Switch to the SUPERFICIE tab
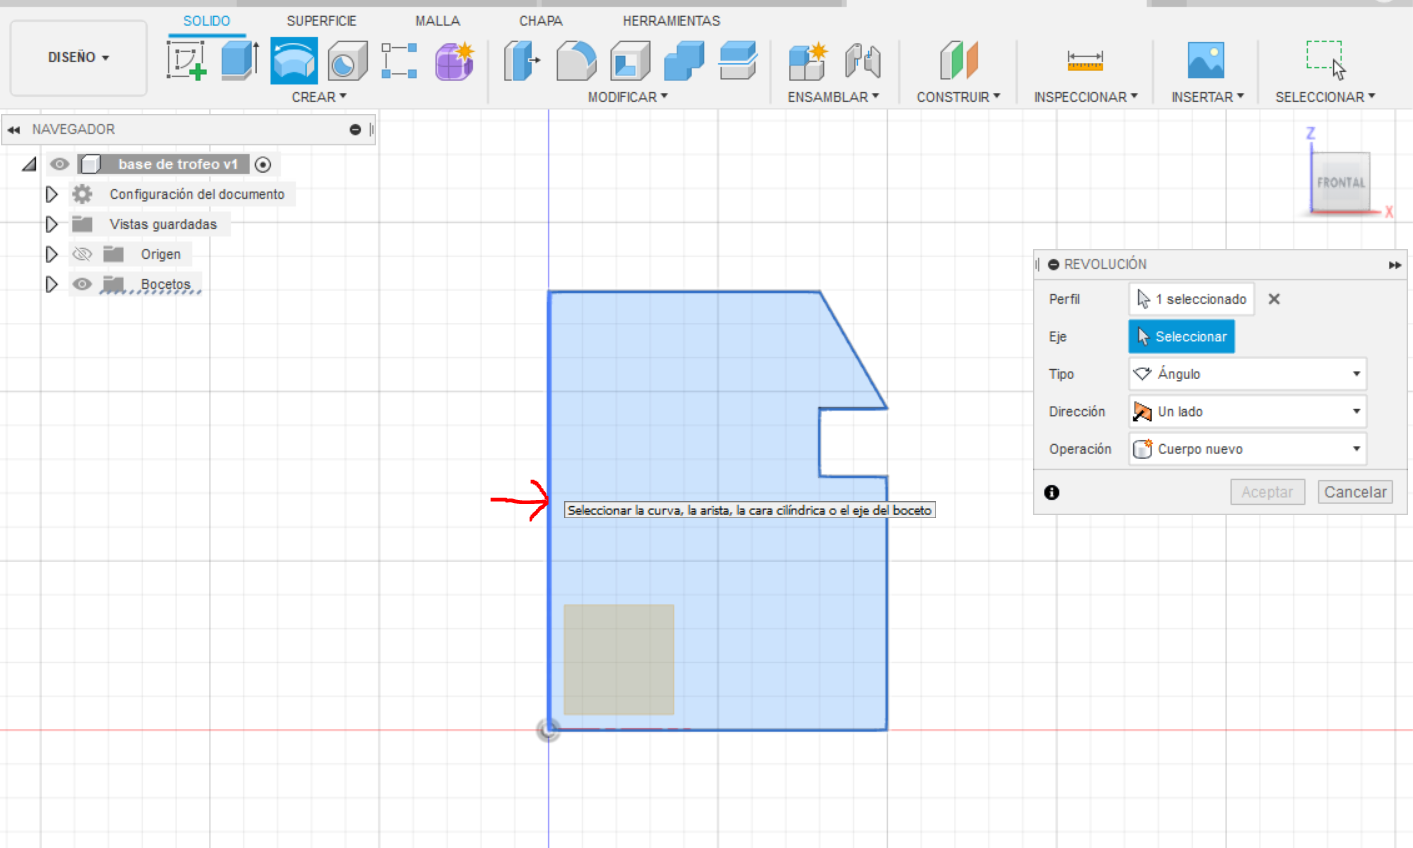This screenshot has height=848, width=1413. tap(322, 21)
